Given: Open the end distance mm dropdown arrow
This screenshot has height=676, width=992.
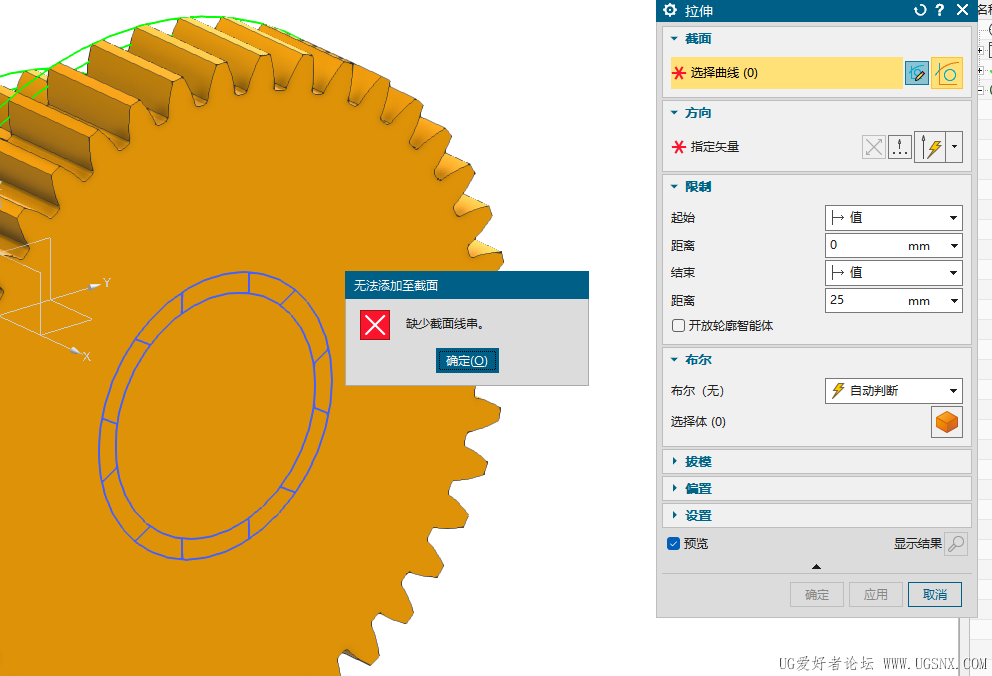Looking at the screenshot, I should 954,301.
